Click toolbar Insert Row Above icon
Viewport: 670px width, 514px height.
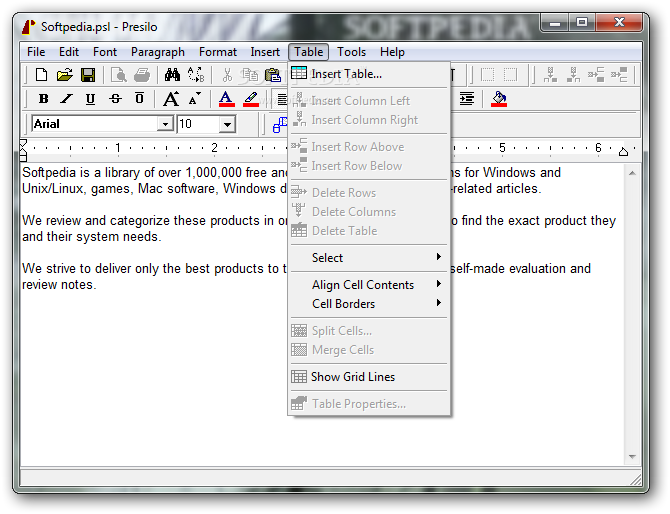click(x=596, y=75)
